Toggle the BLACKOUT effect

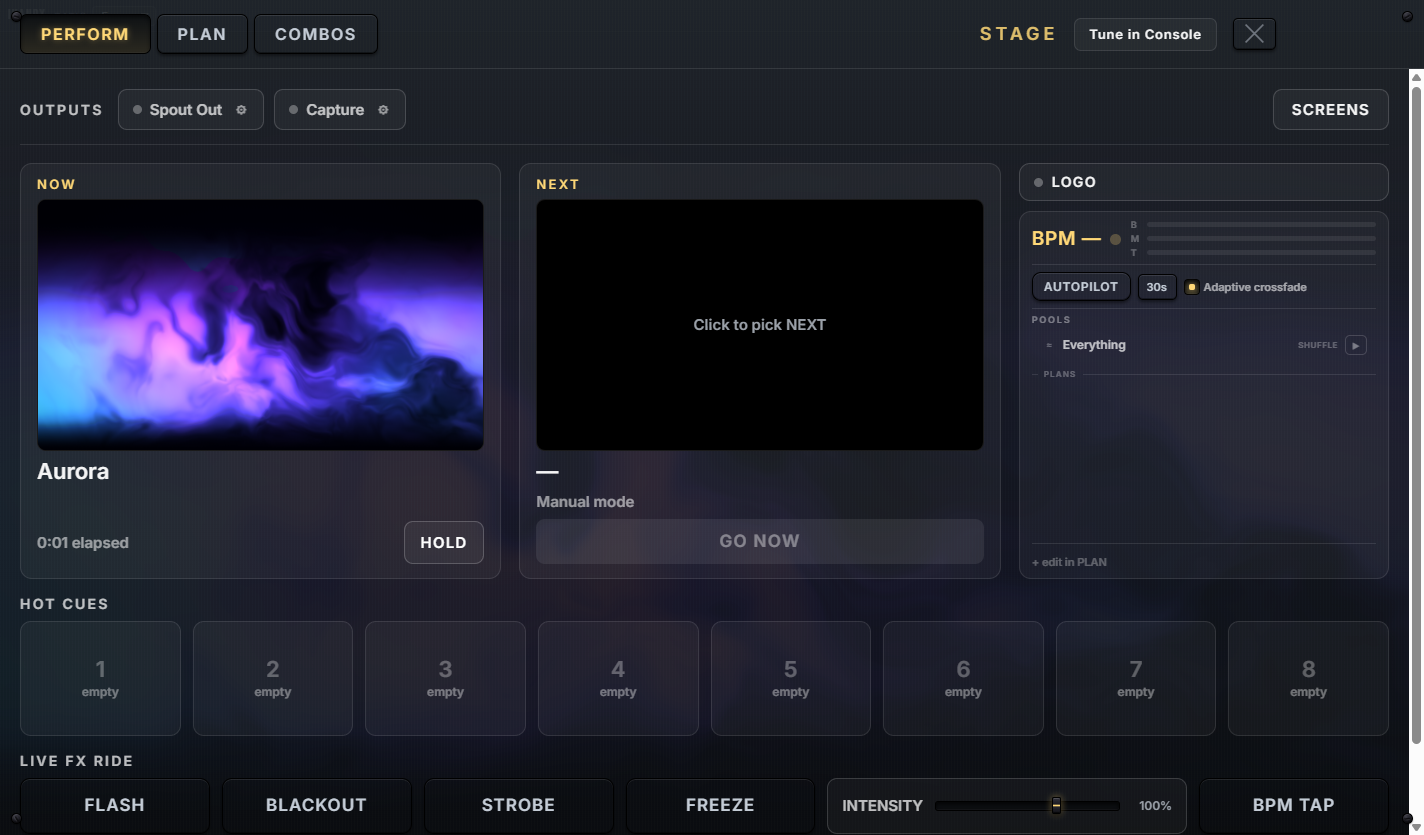[316, 805]
